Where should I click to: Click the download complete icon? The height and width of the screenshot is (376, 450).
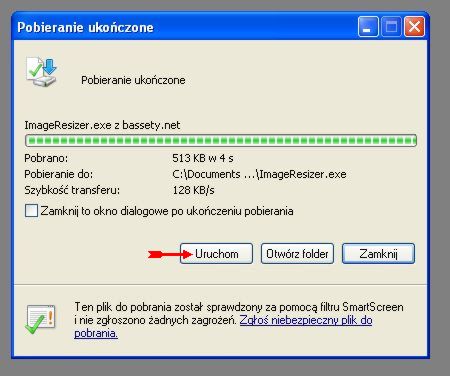pos(42,72)
